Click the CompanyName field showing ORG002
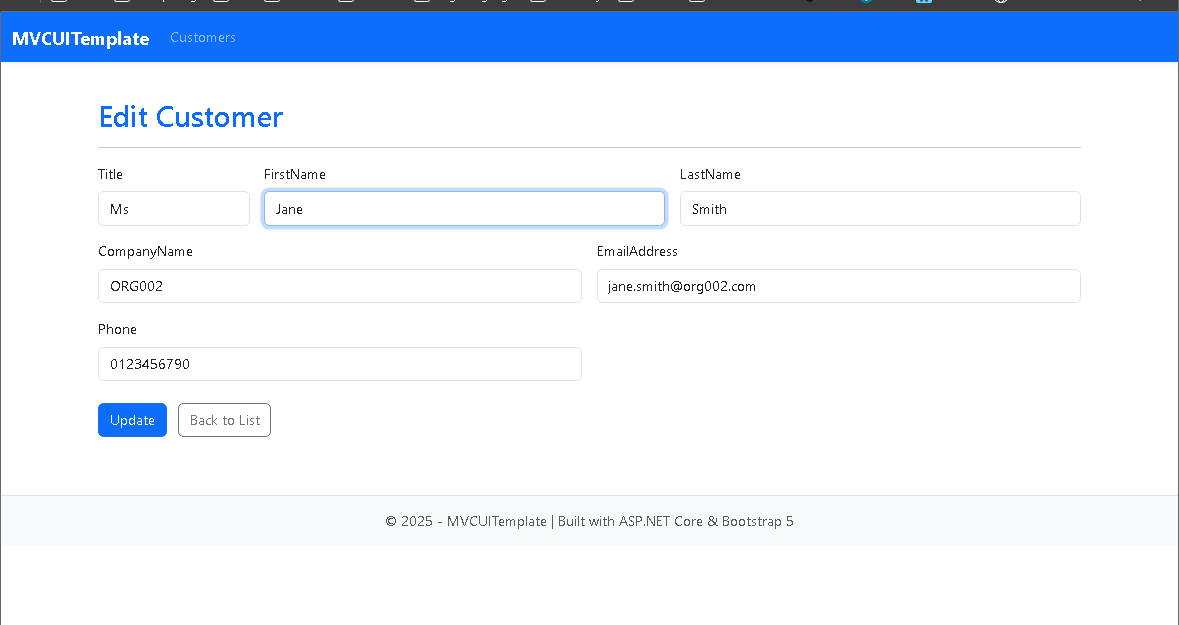 [x=339, y=286]
